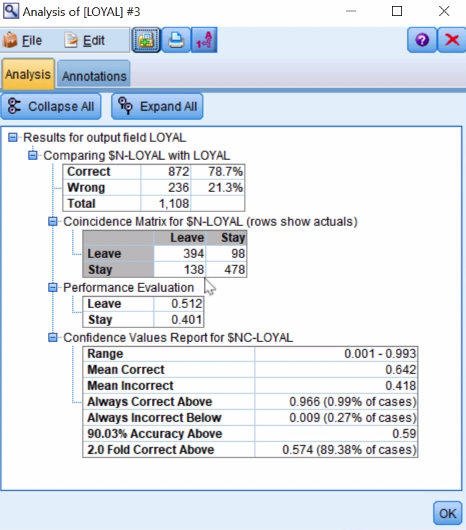466x530 pixels.
Task: Collapse Confidence Values Report section
Action: [53, 338]
